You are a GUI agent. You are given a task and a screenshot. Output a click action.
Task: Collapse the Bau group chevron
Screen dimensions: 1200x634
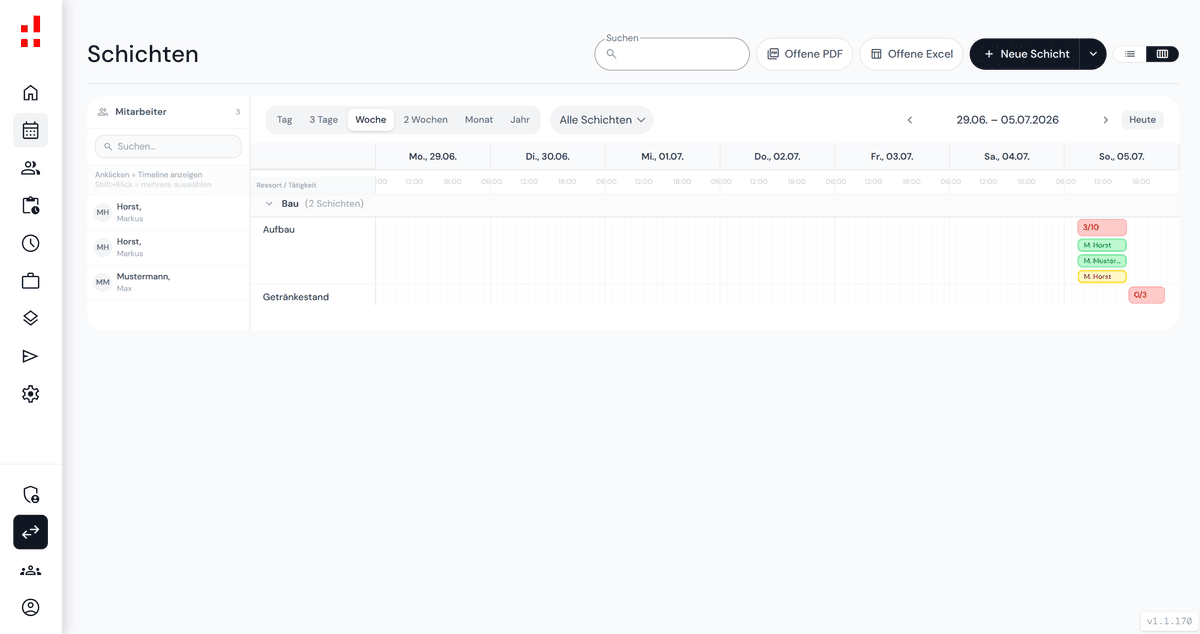click(268, 204)
